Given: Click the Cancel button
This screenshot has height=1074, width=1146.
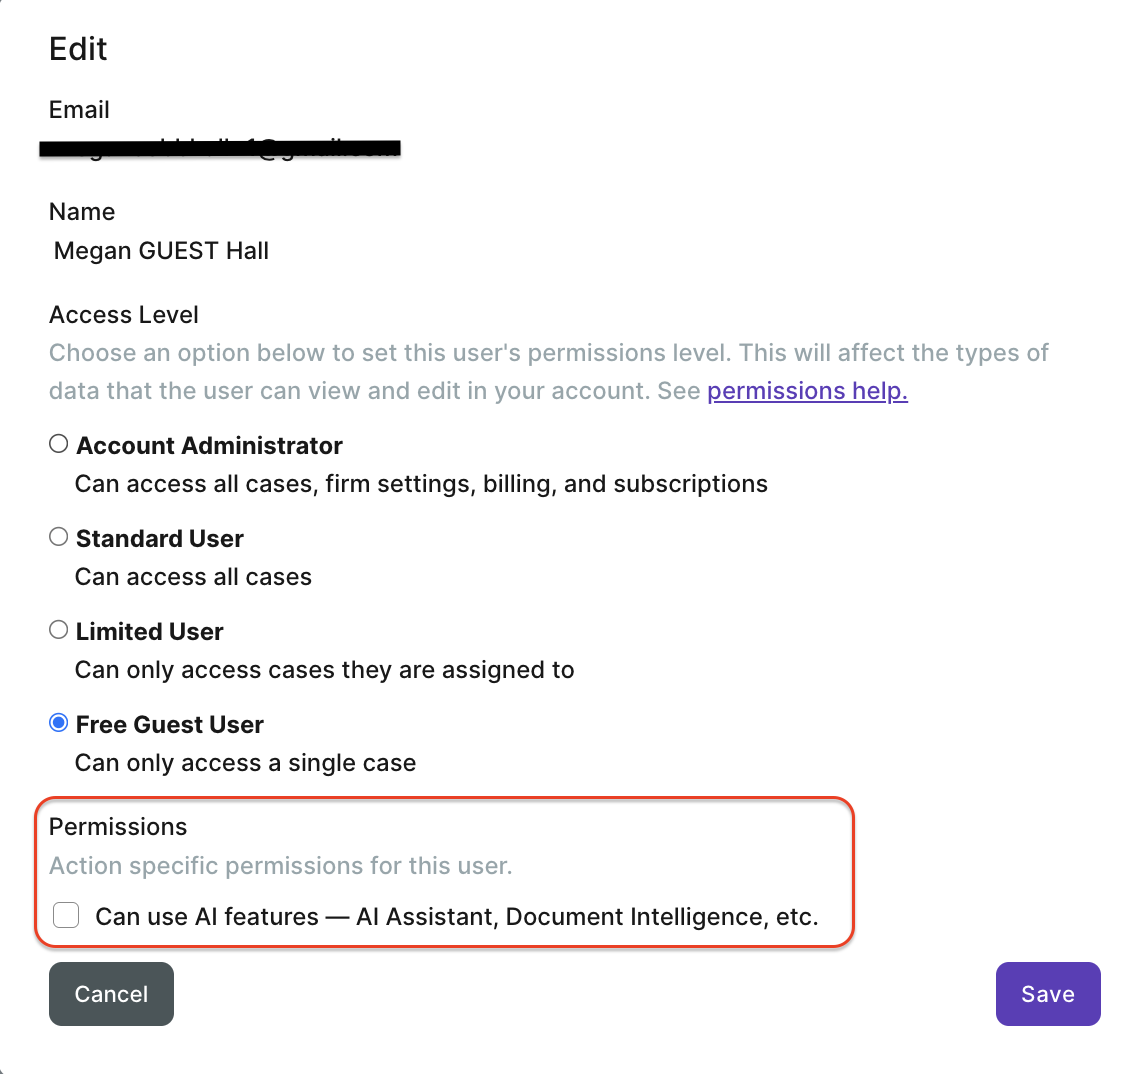Looking at the screenshot, I should (x=111, y=993).
